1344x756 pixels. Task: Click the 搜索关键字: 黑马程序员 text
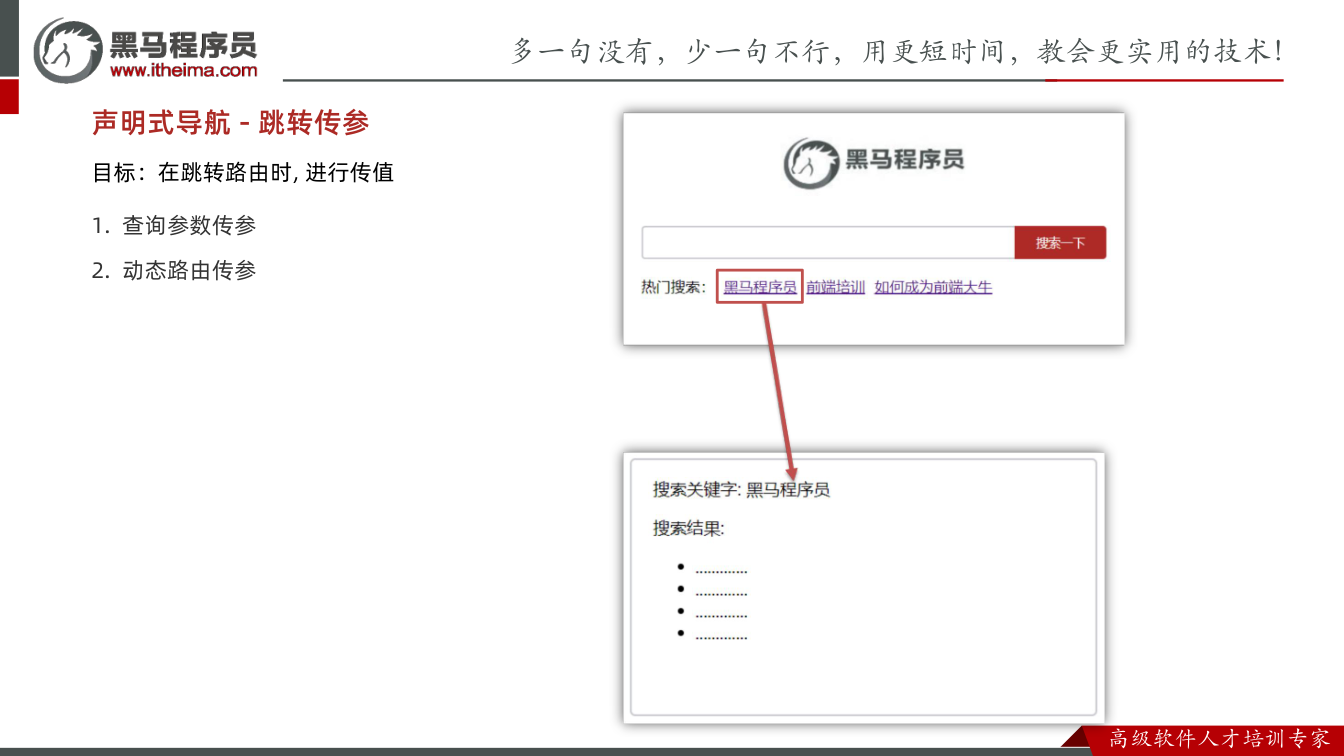tap(741, 489)
